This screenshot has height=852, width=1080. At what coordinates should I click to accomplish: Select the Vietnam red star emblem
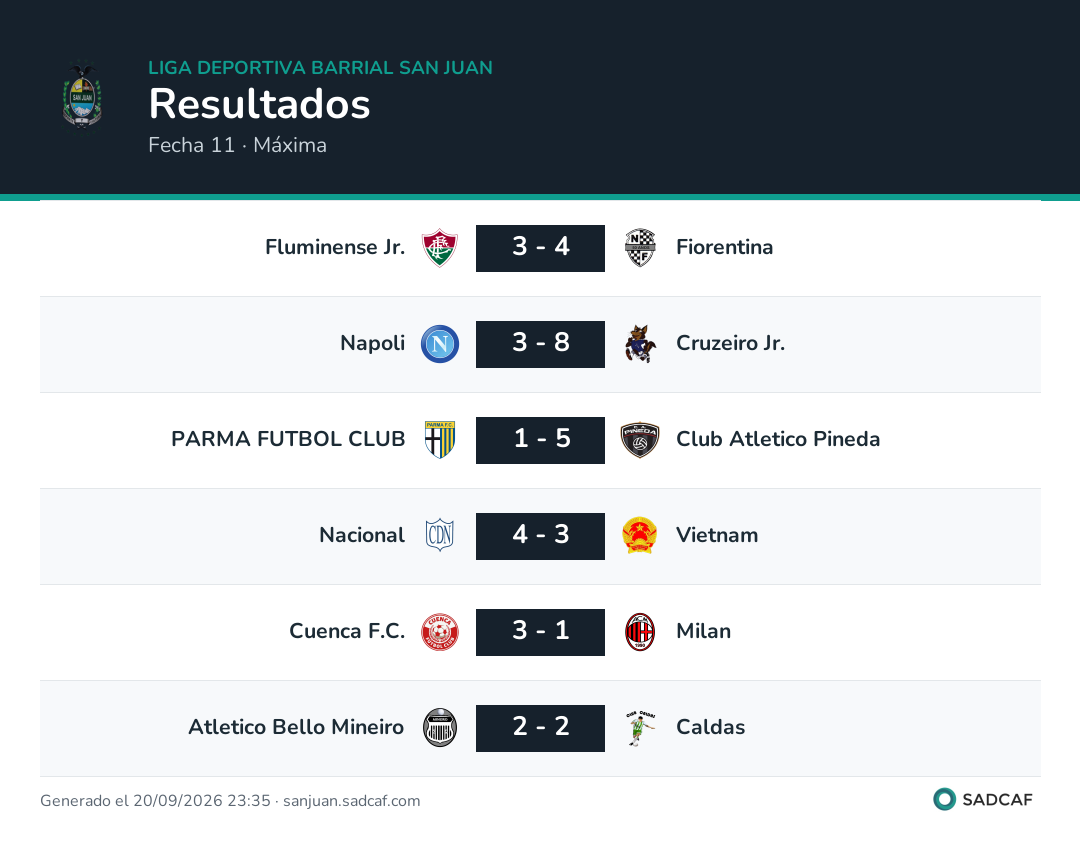[x=640, y=535]
